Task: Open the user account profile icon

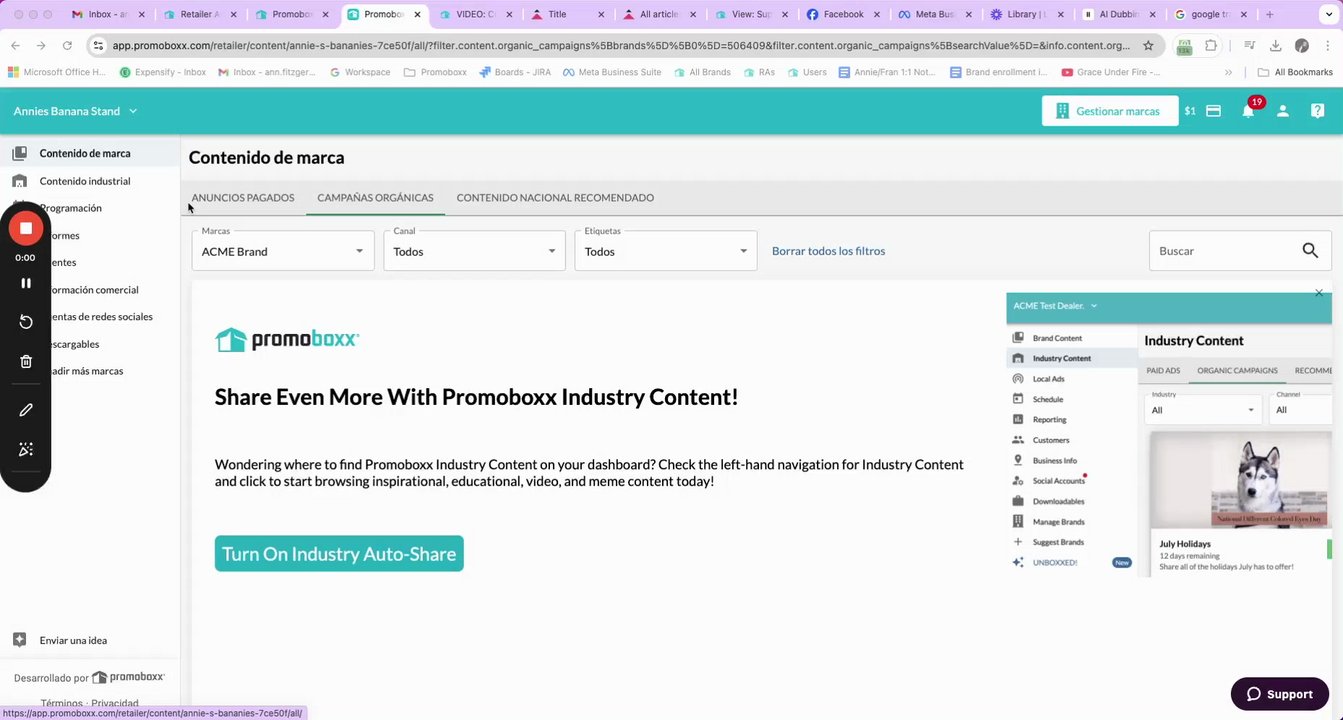Action: (x=1283, y=111)
